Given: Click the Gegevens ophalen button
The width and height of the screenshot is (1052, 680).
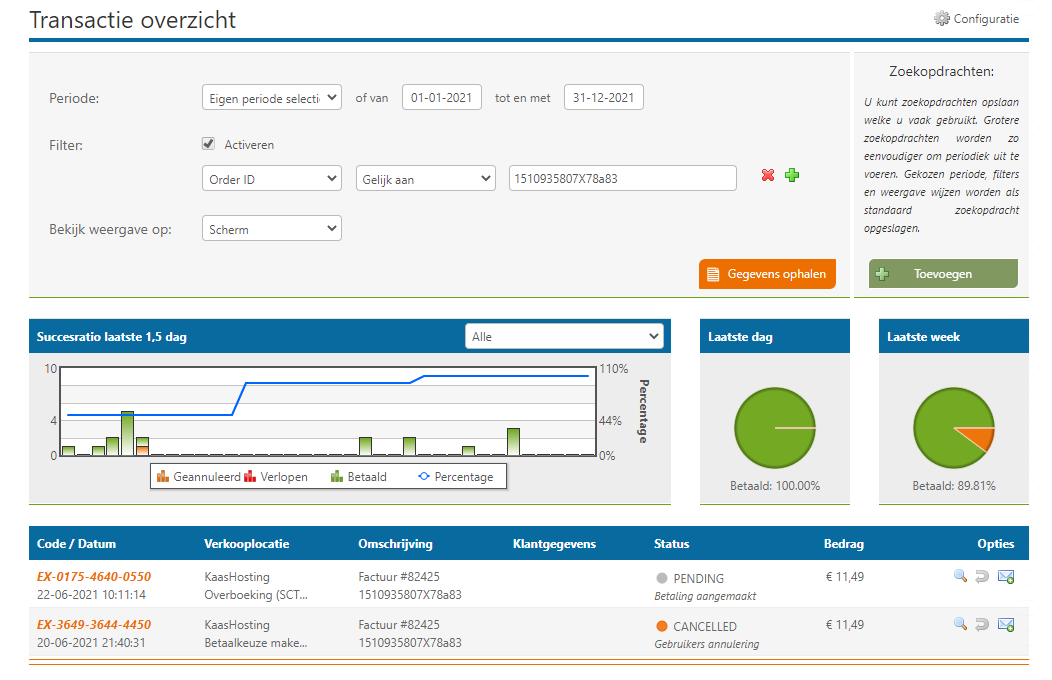Looking at the screenshot, I should click(767, 274).
